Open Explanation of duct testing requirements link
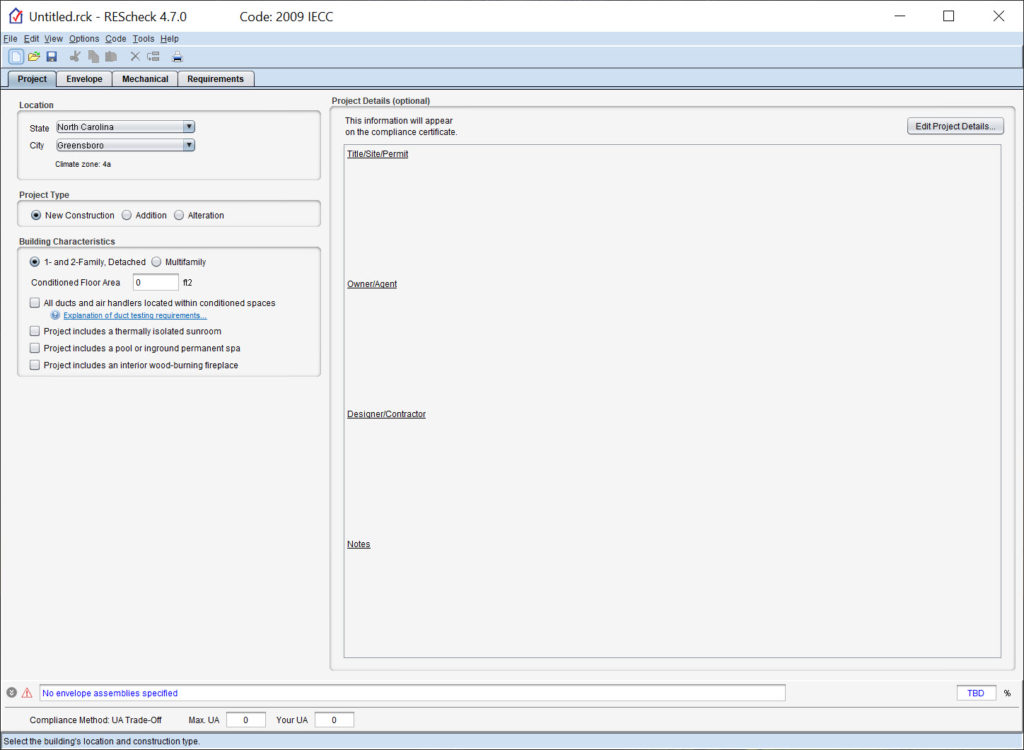The width and height of the screenshot is (1024, 750). [x=135, y=316]
